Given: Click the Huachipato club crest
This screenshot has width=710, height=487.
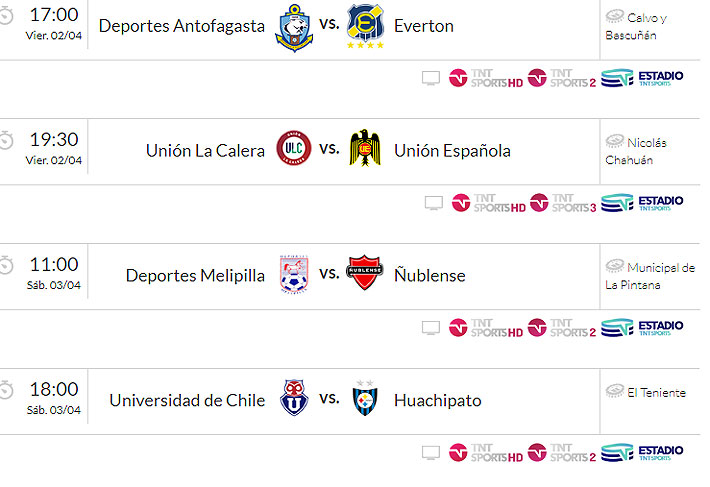Looking at the screenshot, I should click(364, 400).
